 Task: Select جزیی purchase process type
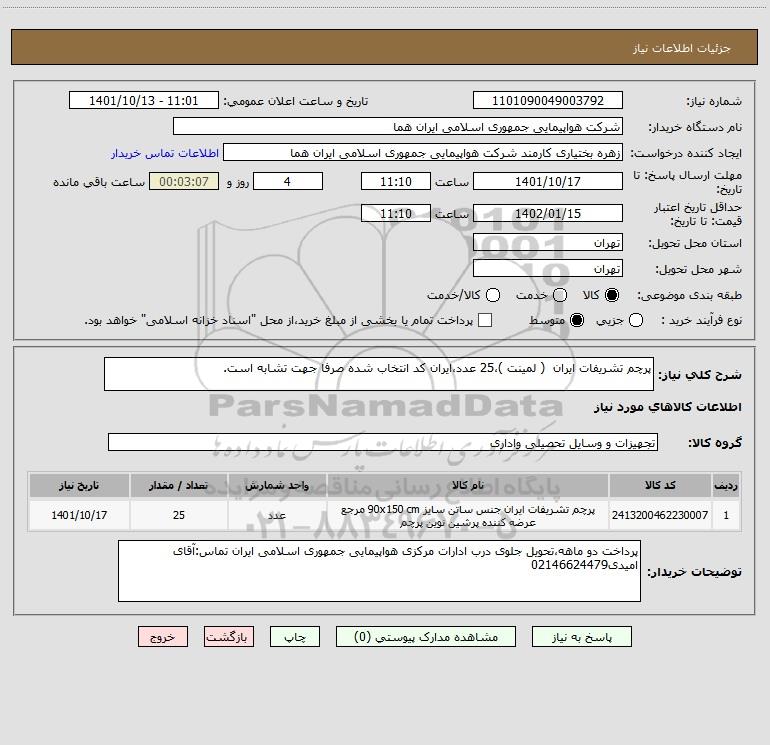(x=637, y=320)
